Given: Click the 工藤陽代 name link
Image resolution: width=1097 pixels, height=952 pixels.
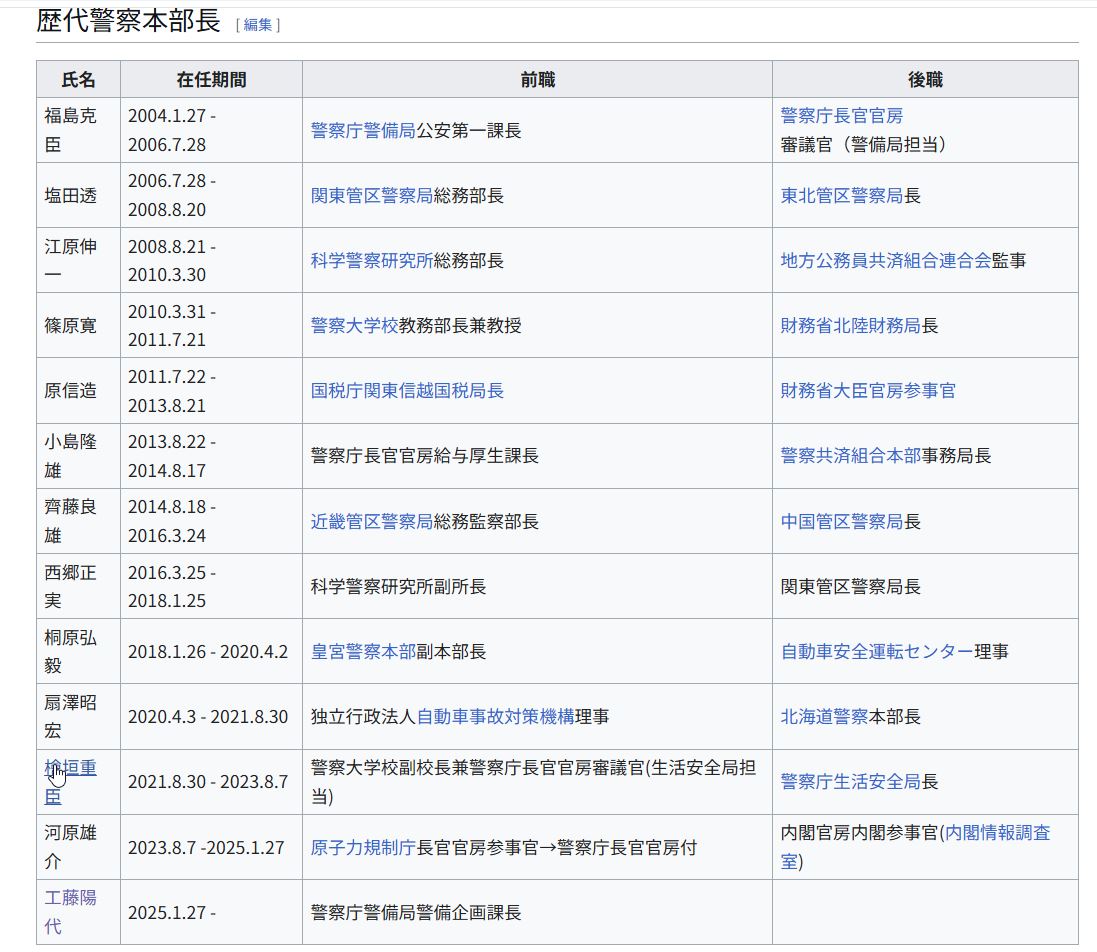Looking at the screenshot, I should [x=70, y=898].
